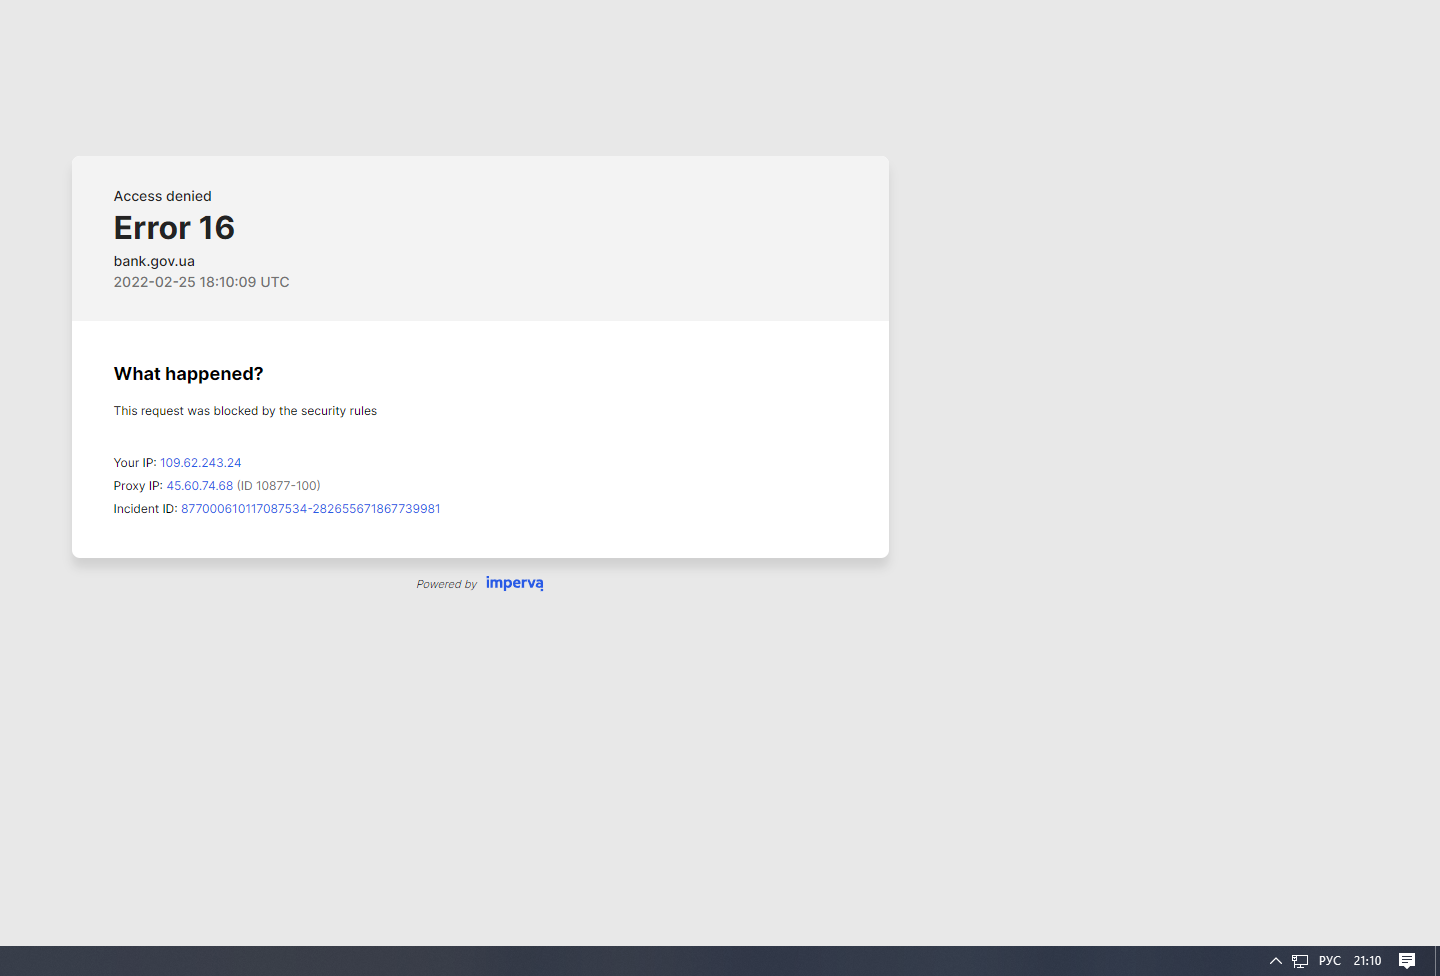Click the bank.gov.ua domain text
The height and width of the screenshot is (976, 1440).
click(x=154, y=261)
